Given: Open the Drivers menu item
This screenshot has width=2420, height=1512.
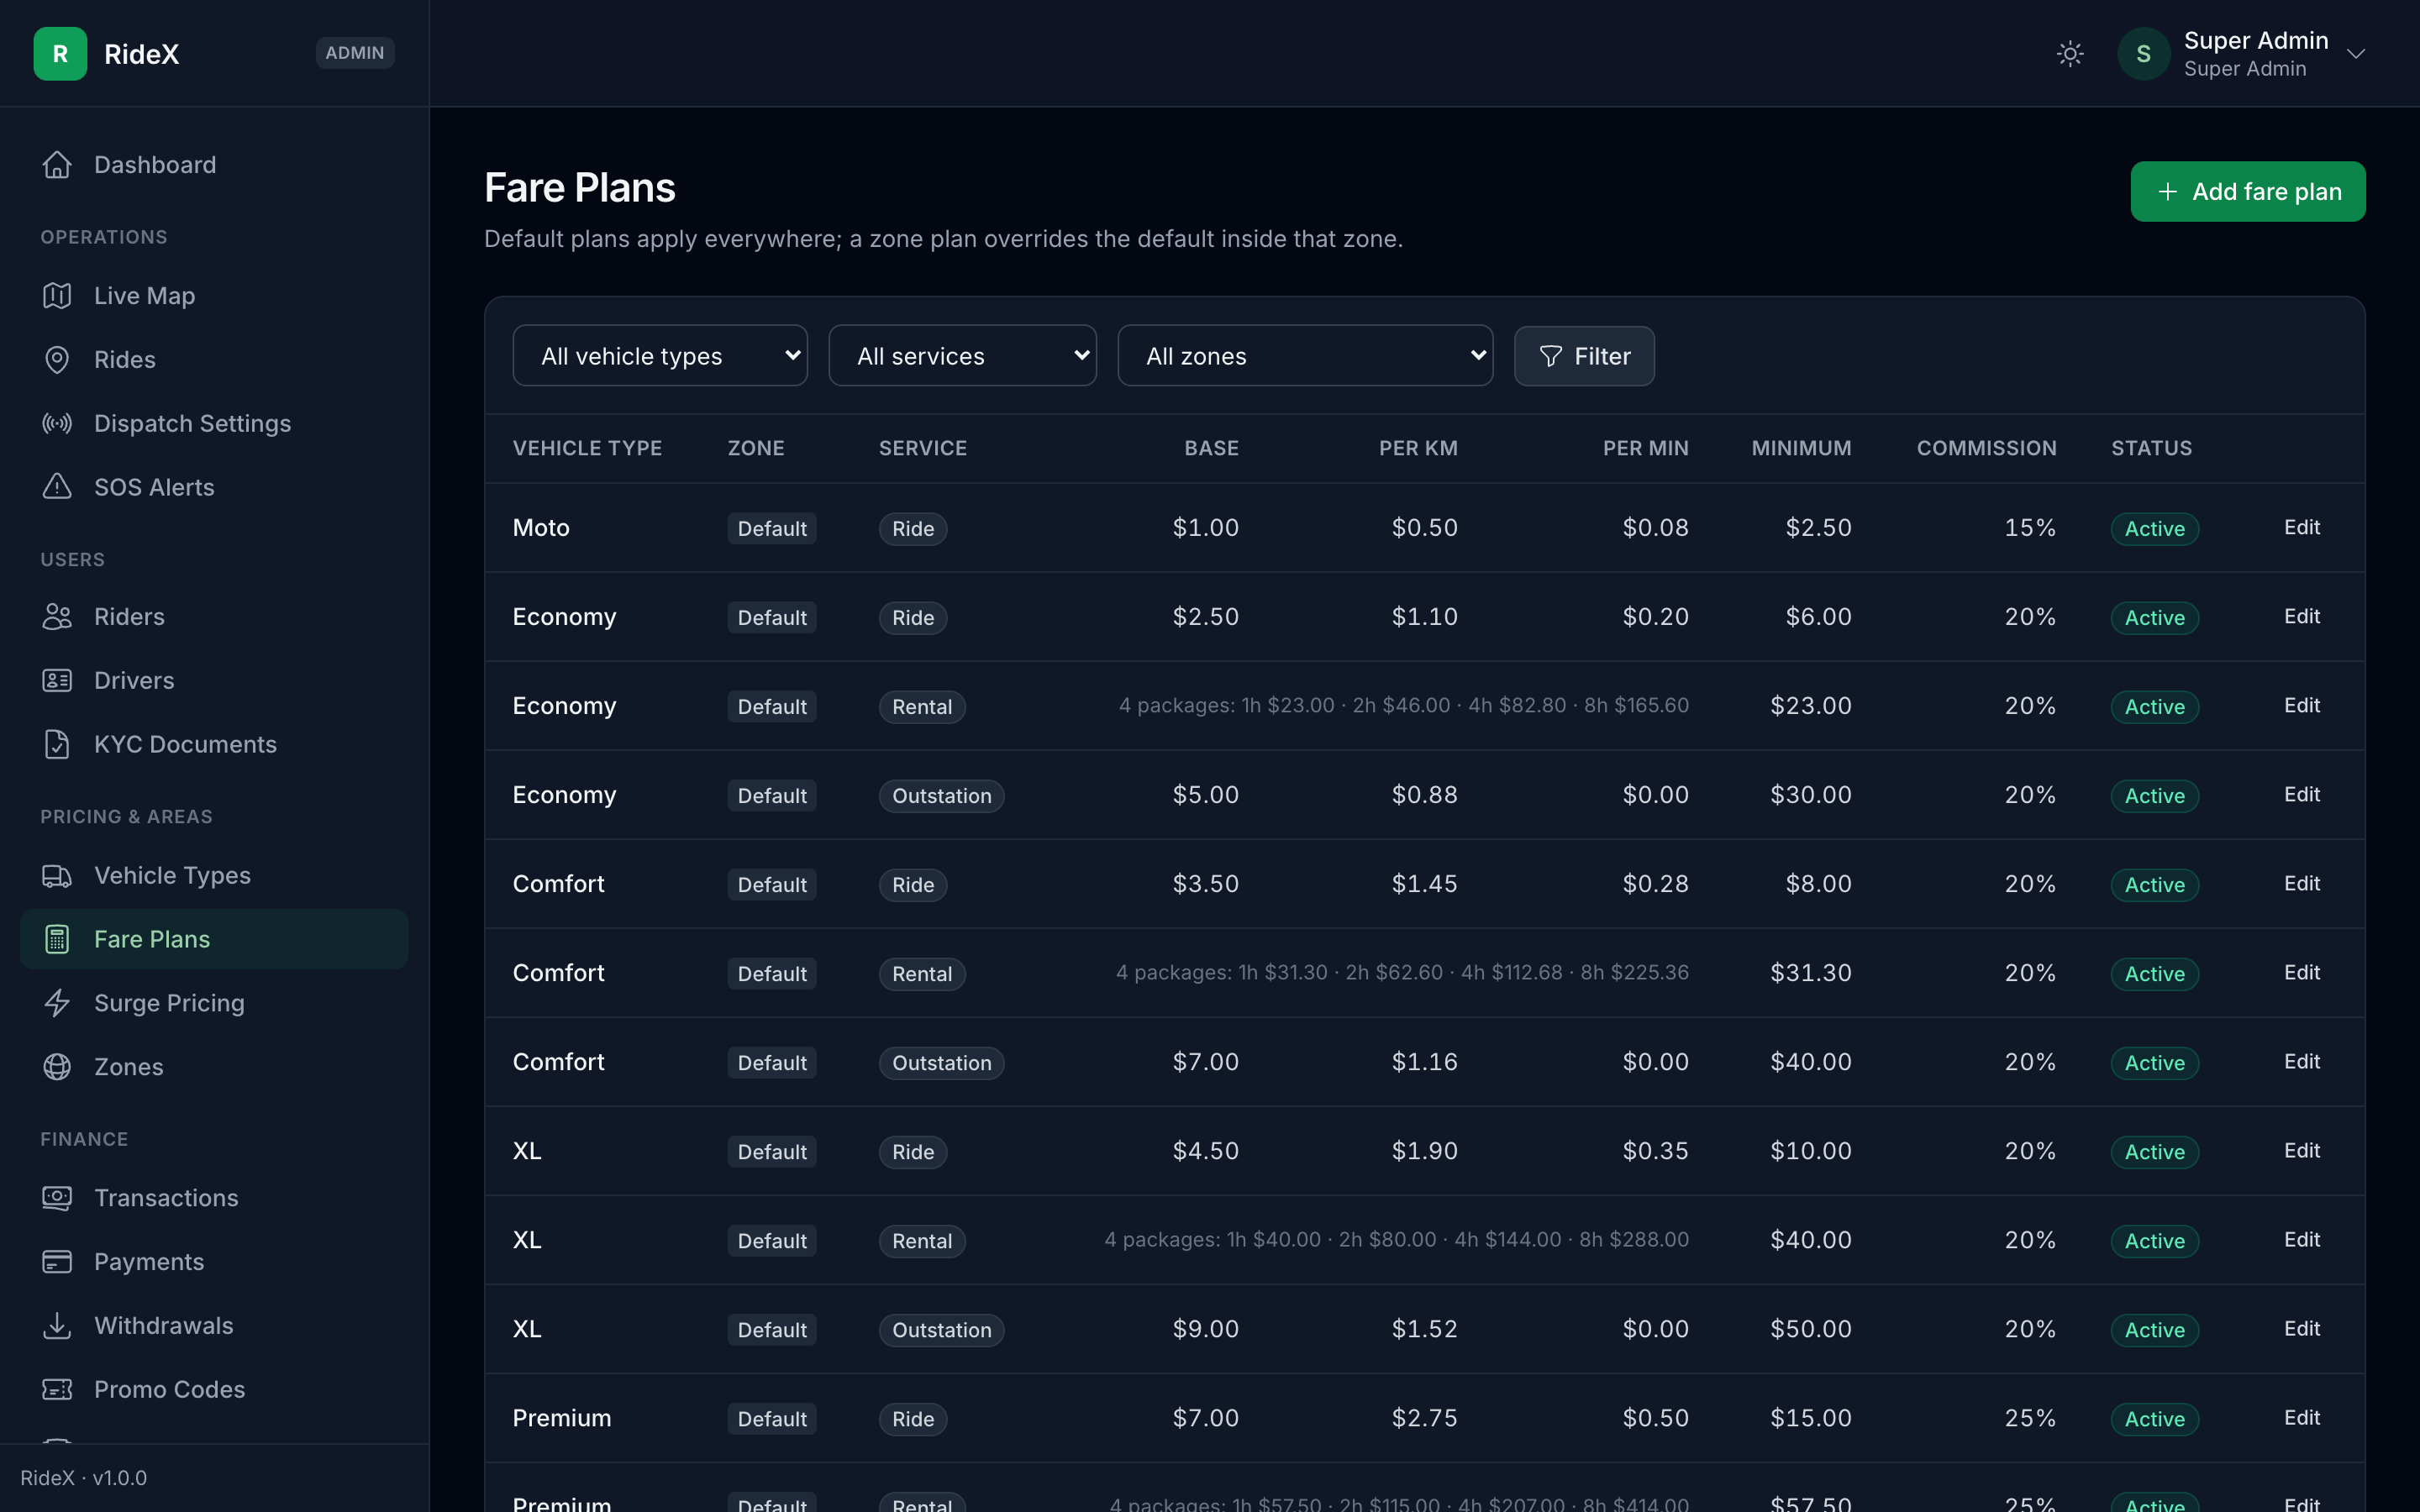Looking at the screenshot, I should tap(214, 681).
